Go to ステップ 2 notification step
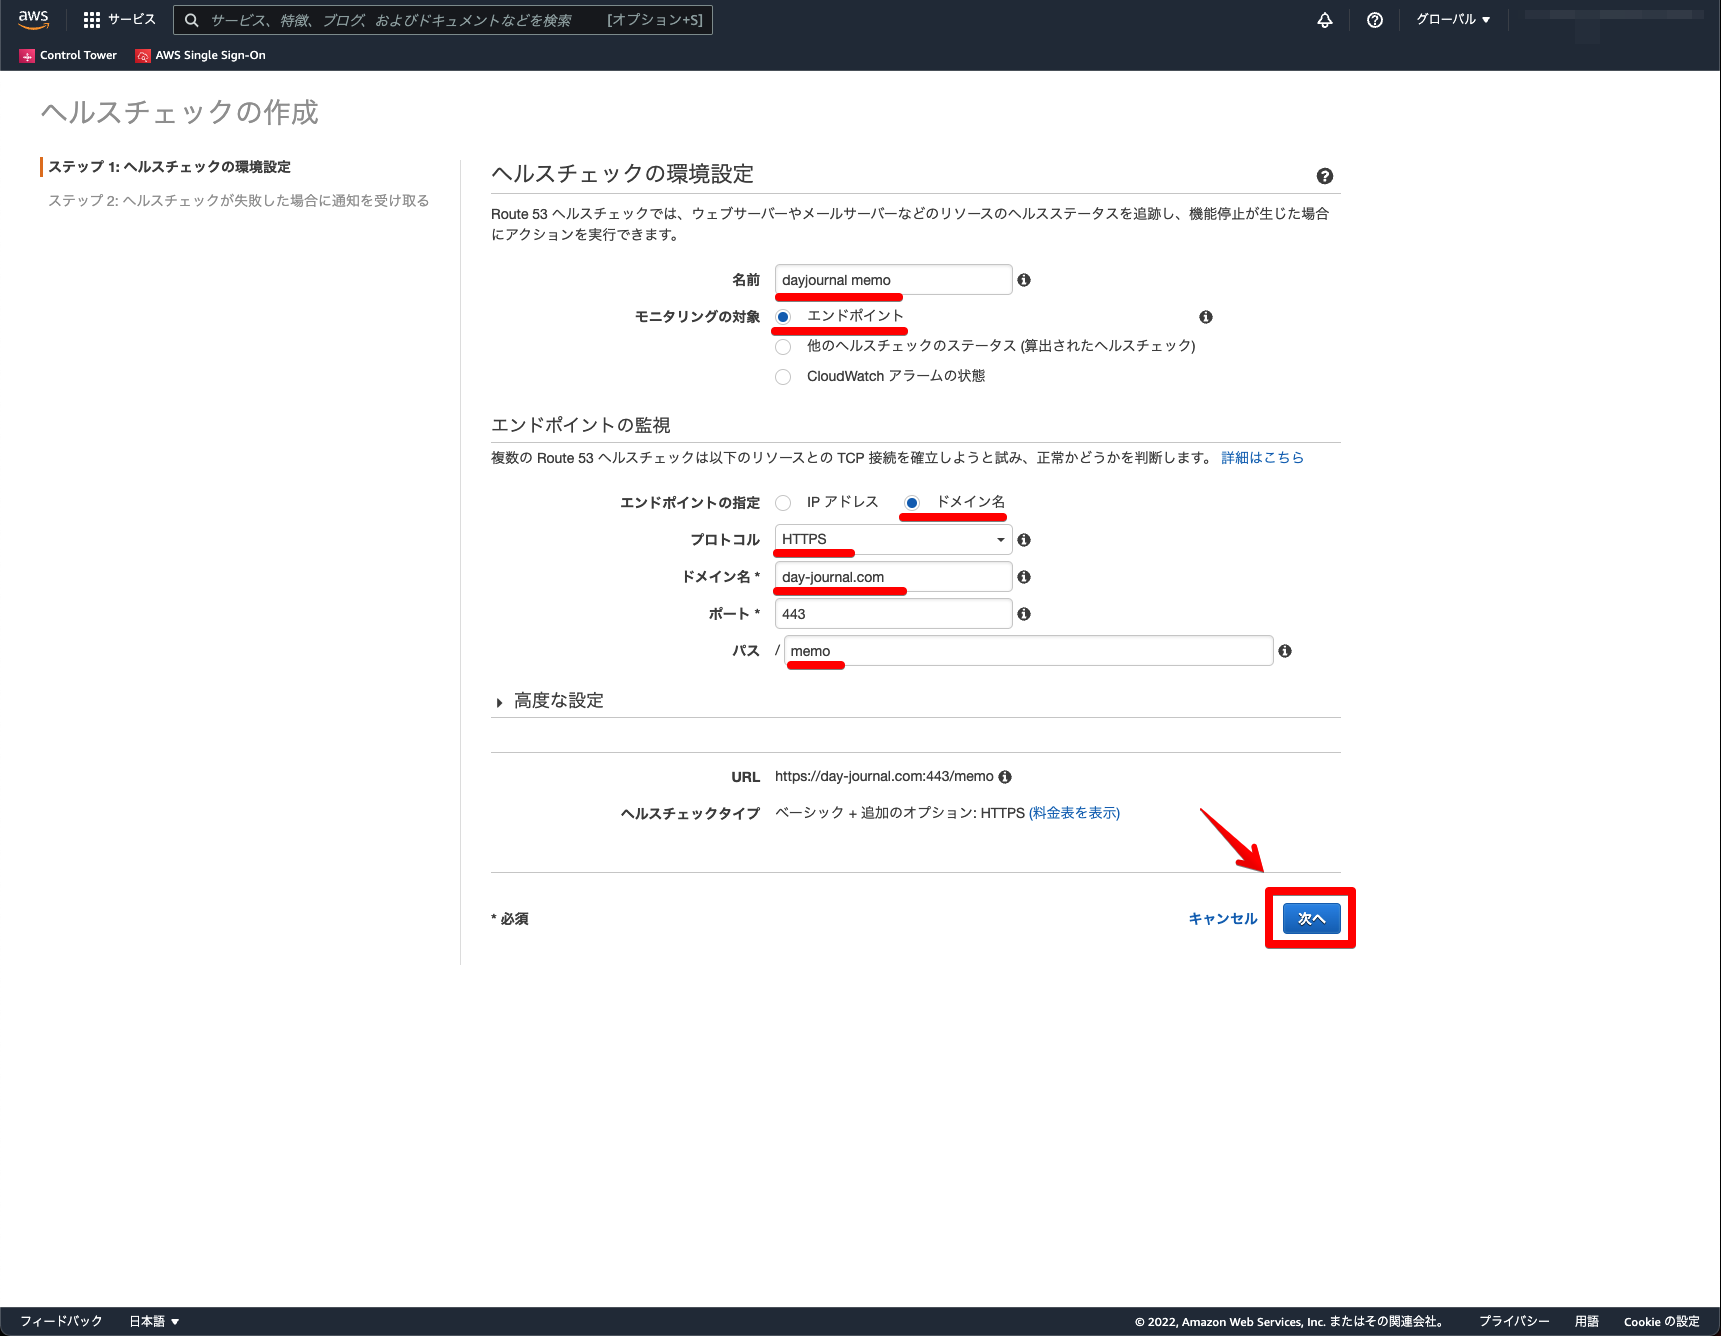 (239, 201)
